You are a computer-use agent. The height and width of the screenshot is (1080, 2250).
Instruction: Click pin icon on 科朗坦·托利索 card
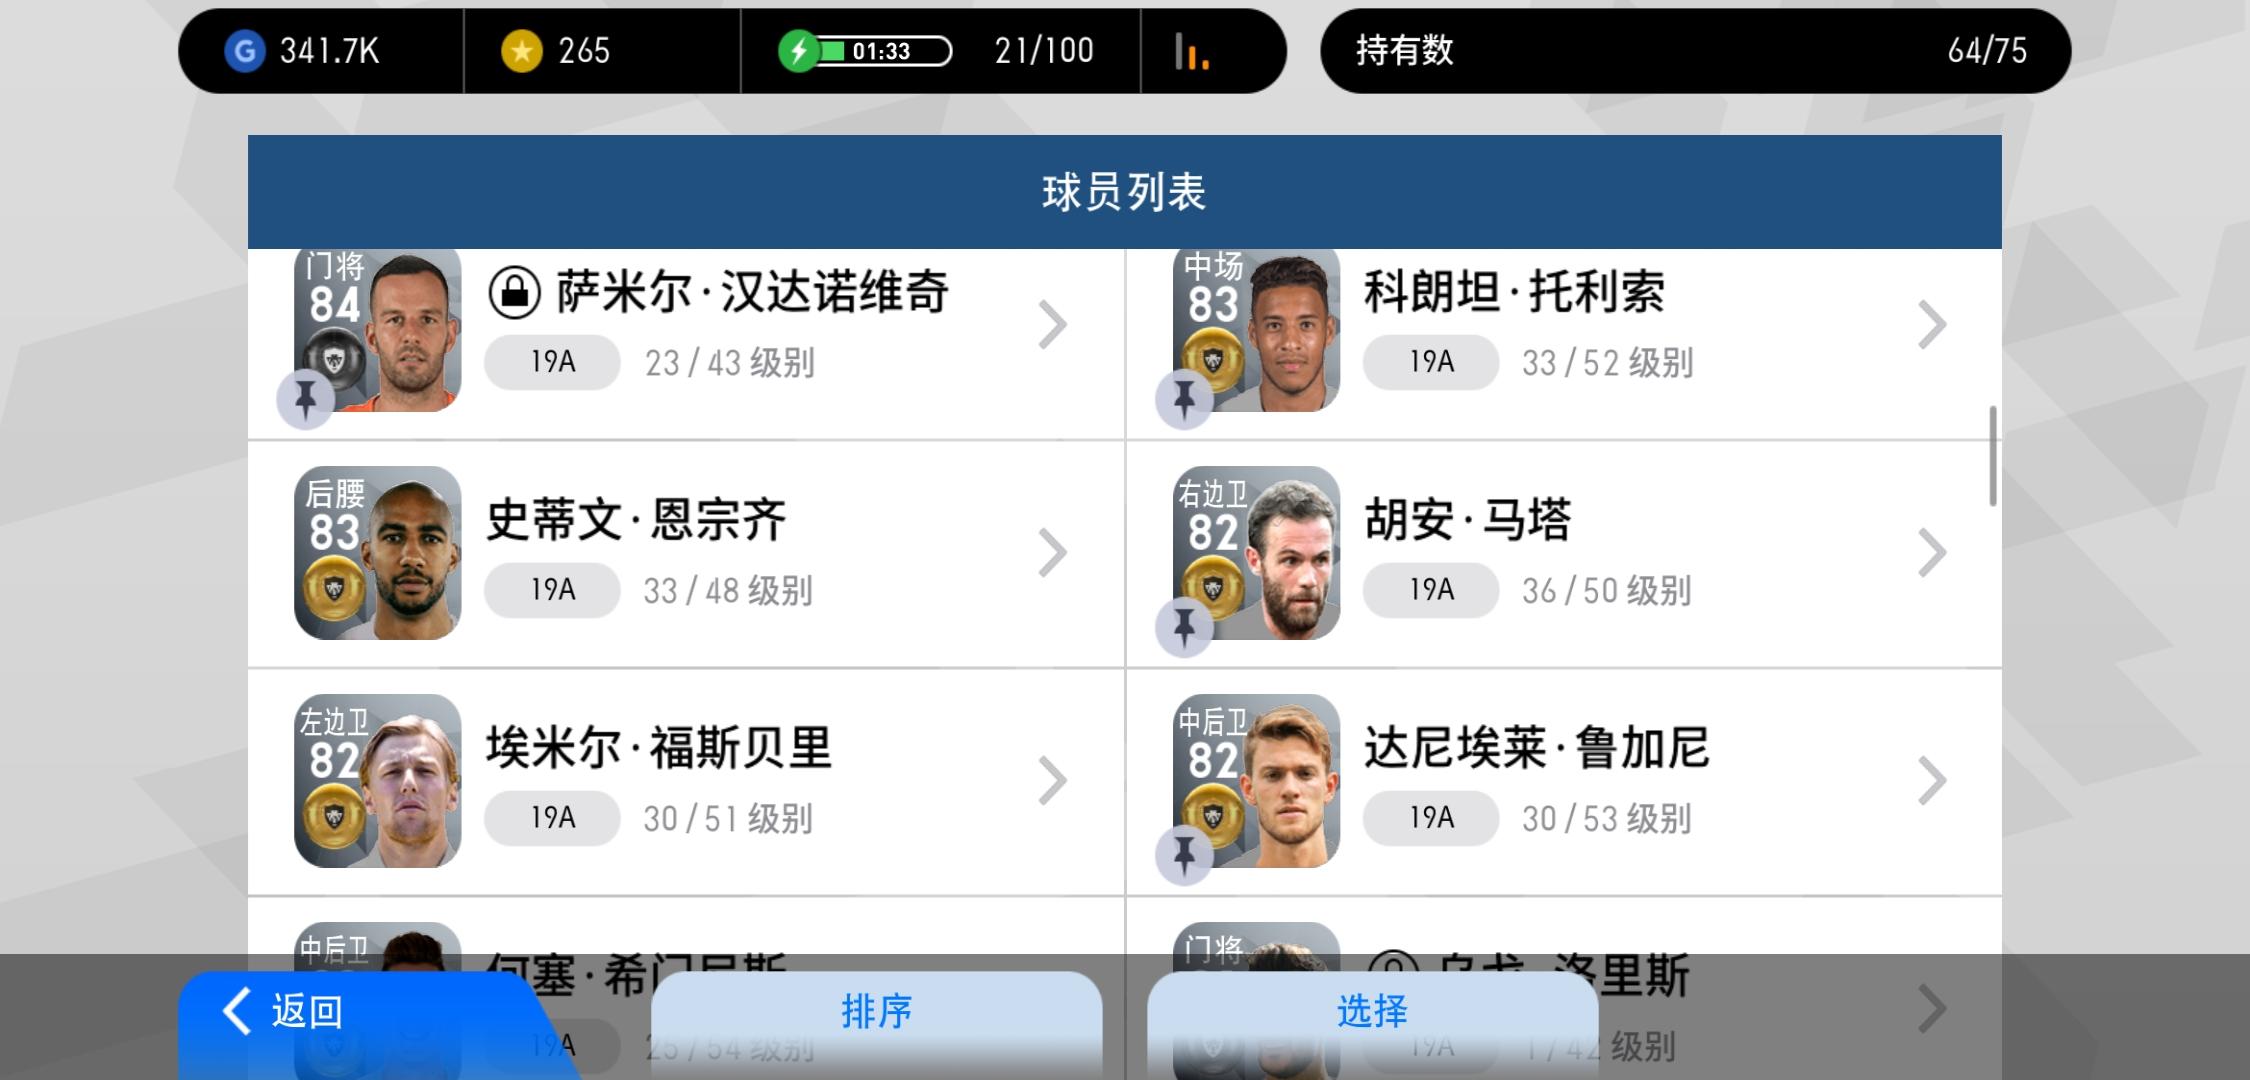pyautogui.click(x=1184, y=399)
